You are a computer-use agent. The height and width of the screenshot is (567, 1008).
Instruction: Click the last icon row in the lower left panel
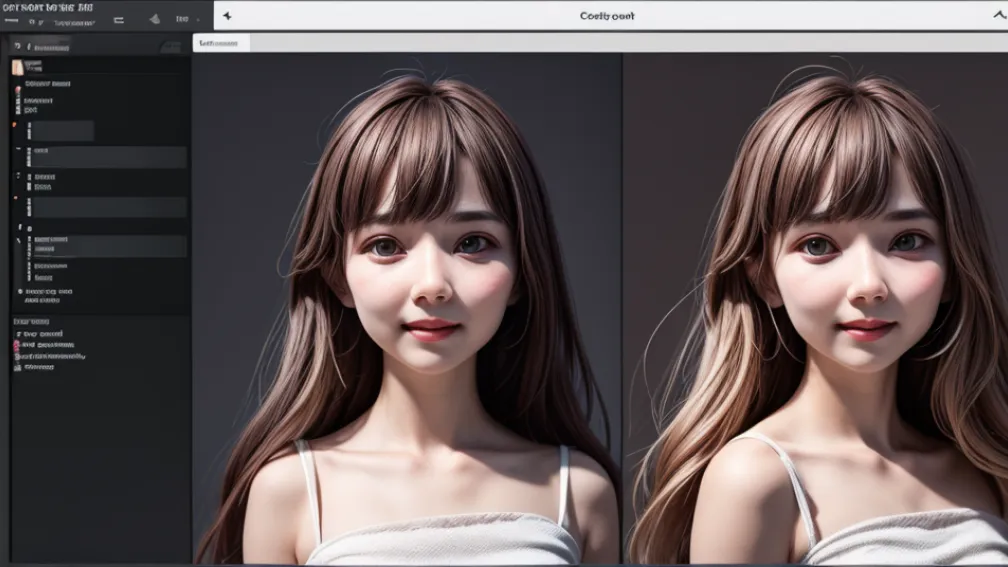[x=34, y=367]
